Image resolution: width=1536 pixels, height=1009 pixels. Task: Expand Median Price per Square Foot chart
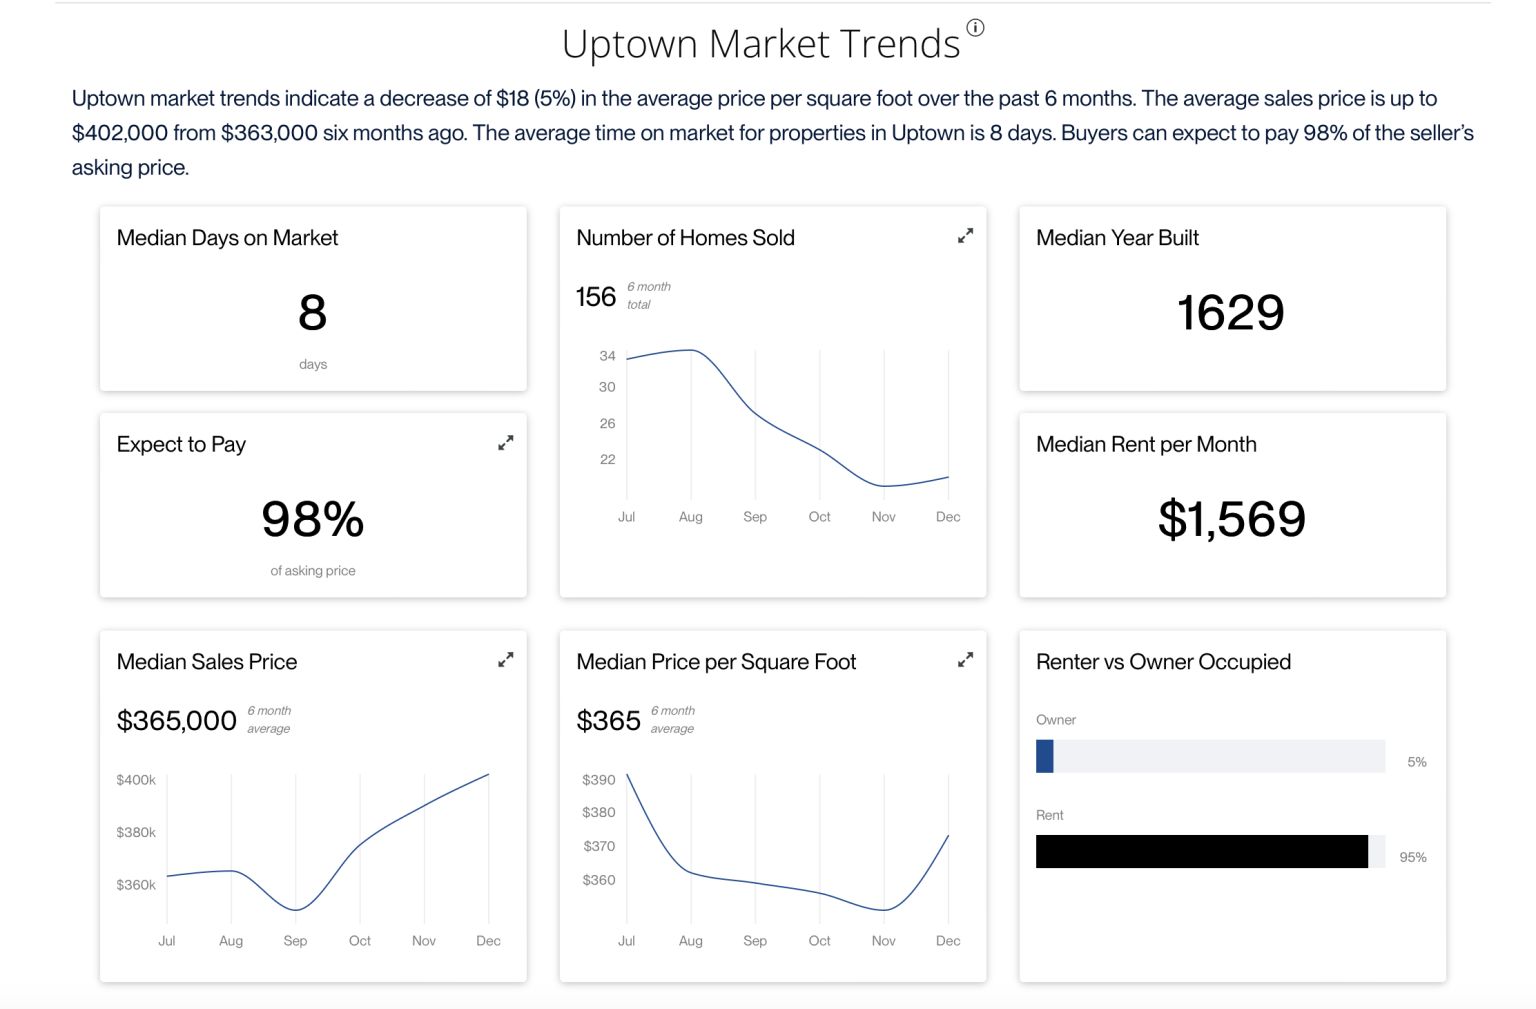[x=965, y=660]
